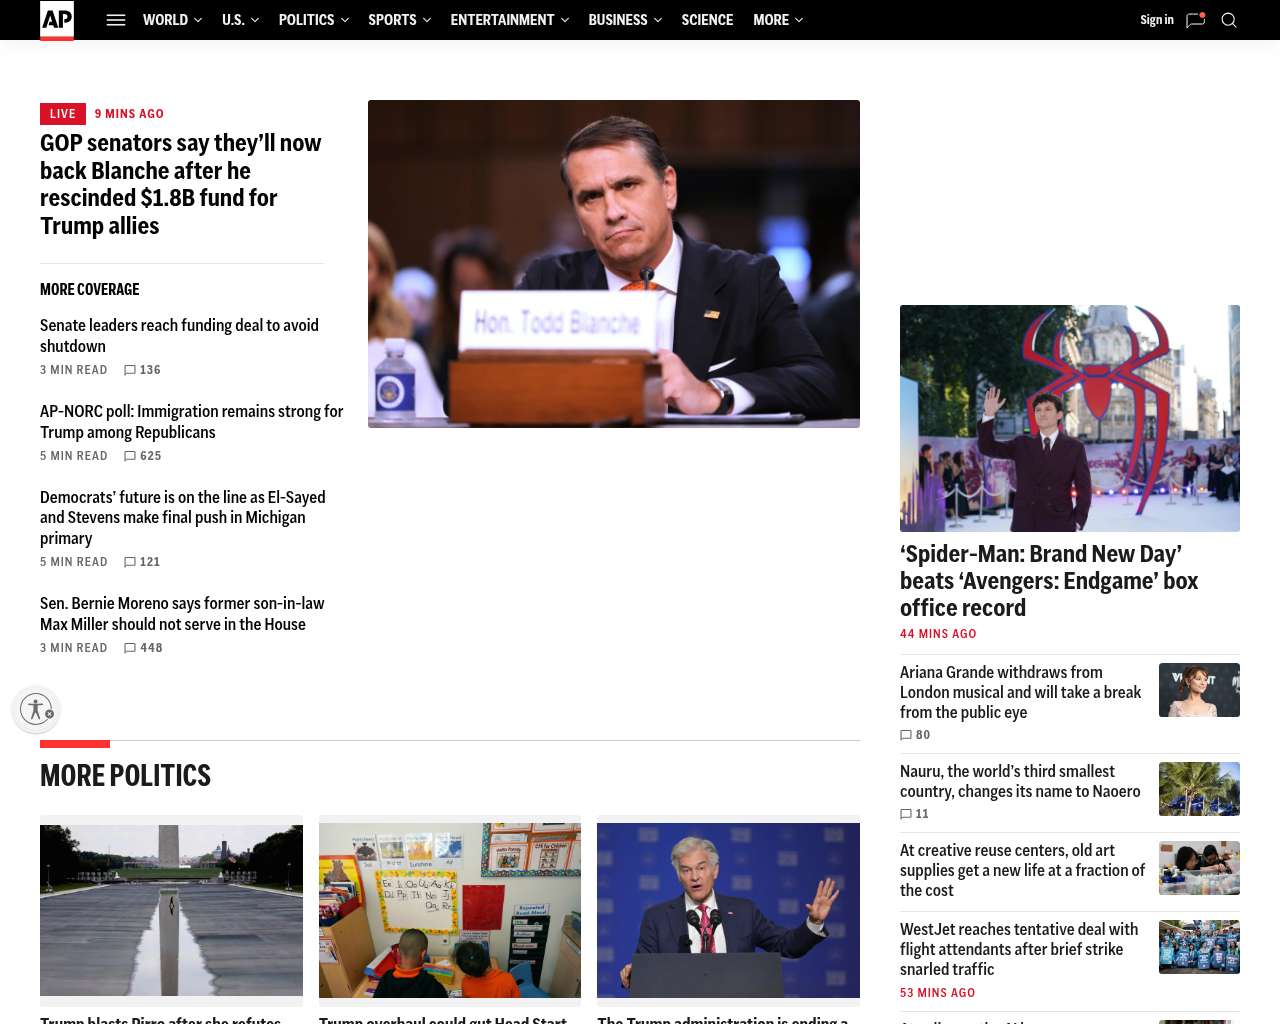Image resolution: width=1280 pixels, height=1024 pixels.
Task: Open Democrats' future Michigan primary article
Action: (x=183, y=518)
